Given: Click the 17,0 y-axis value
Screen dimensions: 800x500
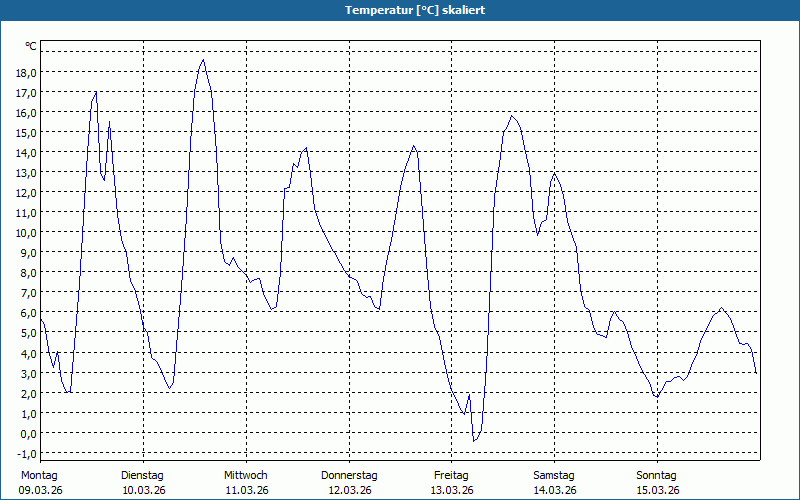Looking at the screenshot, I should tap(26, 93).
